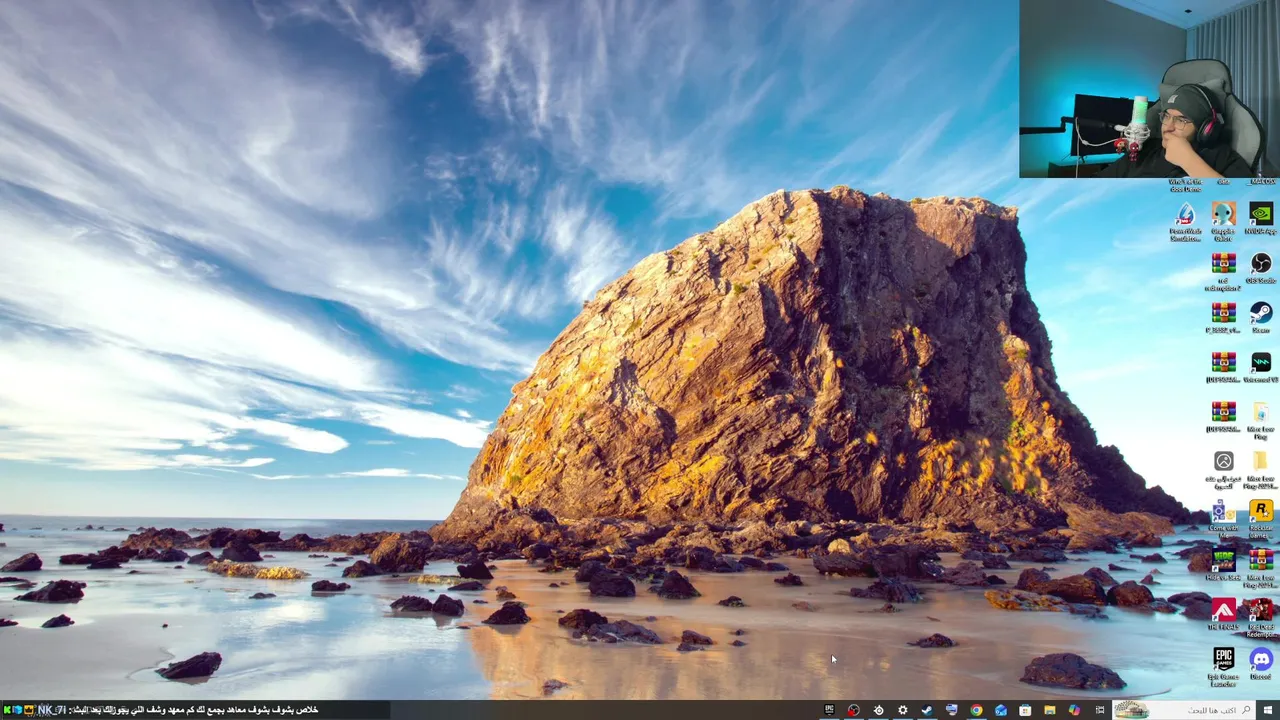This screenshot has height=720, width=1280.
Task: Open the Red Dead Redemption shortcut
Action: coord(1261,617)
